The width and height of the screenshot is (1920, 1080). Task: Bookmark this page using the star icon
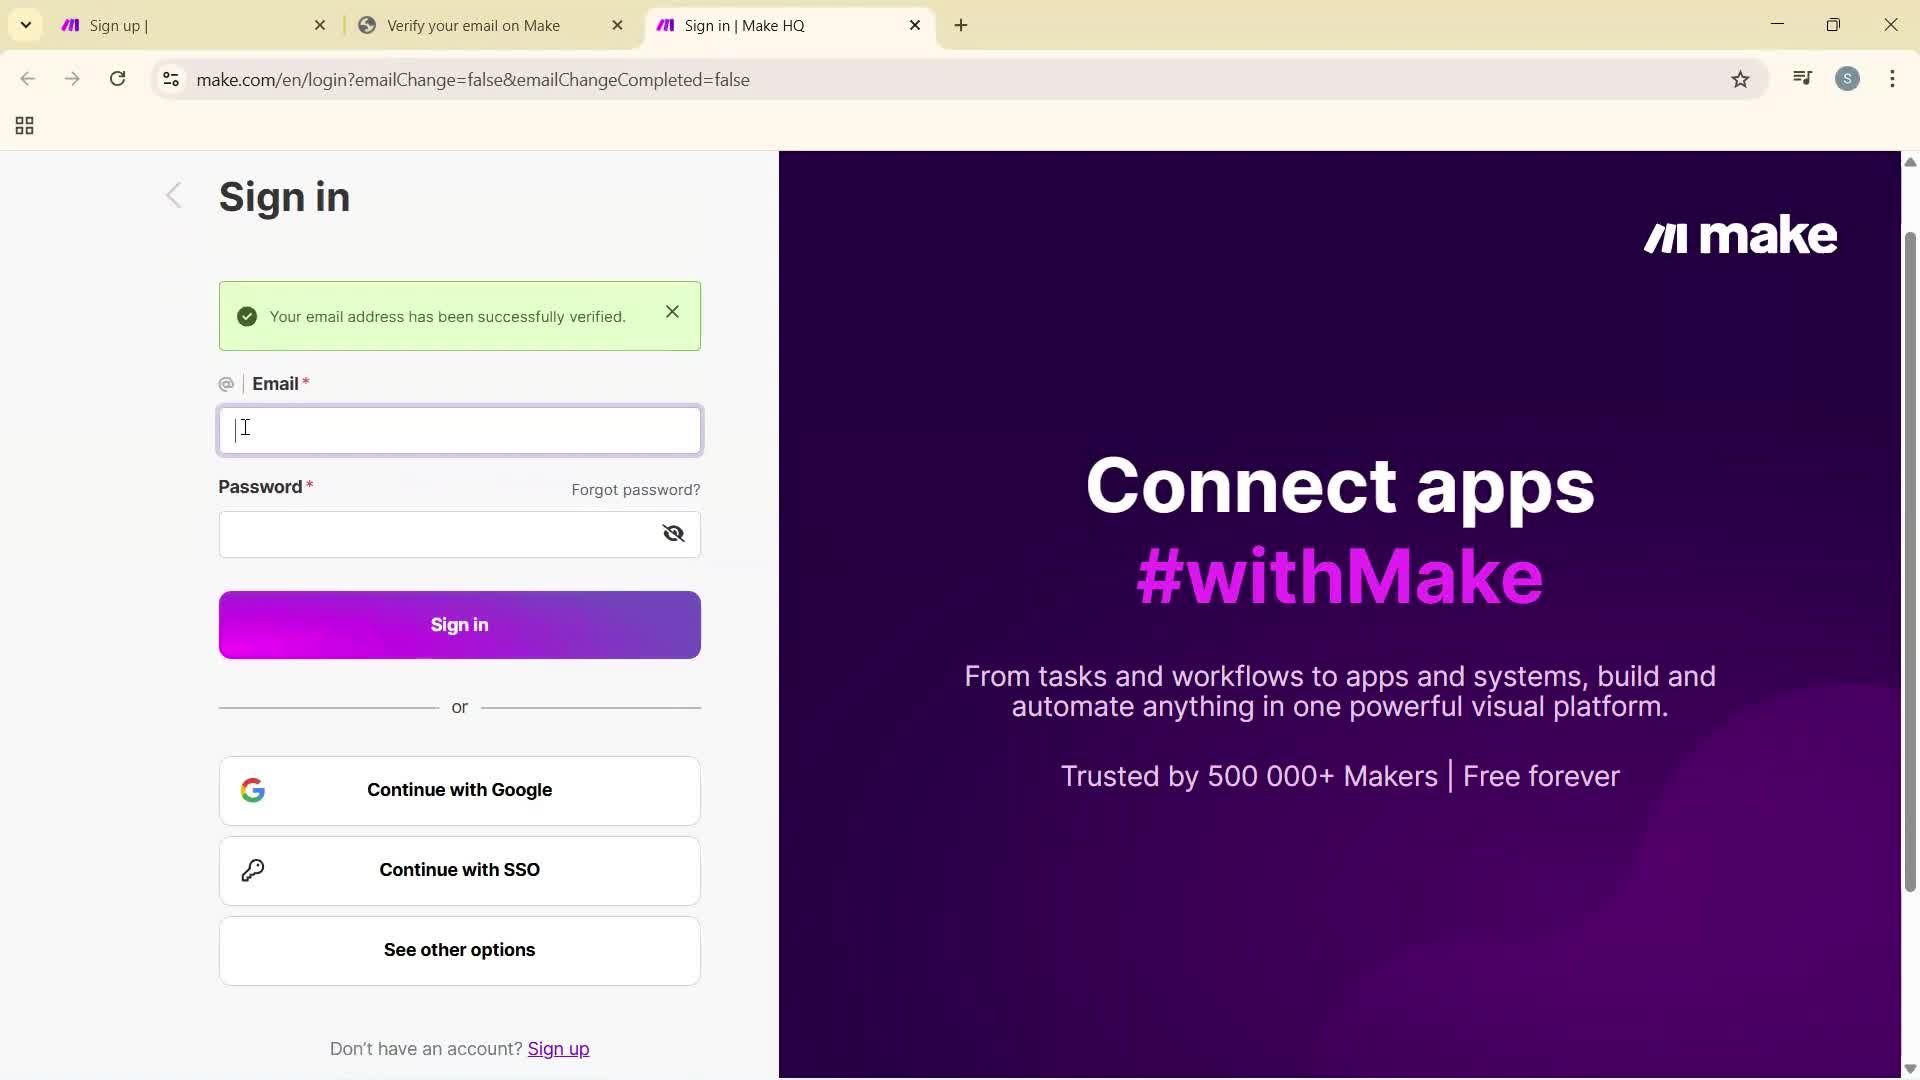pyautogui.click(x=1740, y=79)
